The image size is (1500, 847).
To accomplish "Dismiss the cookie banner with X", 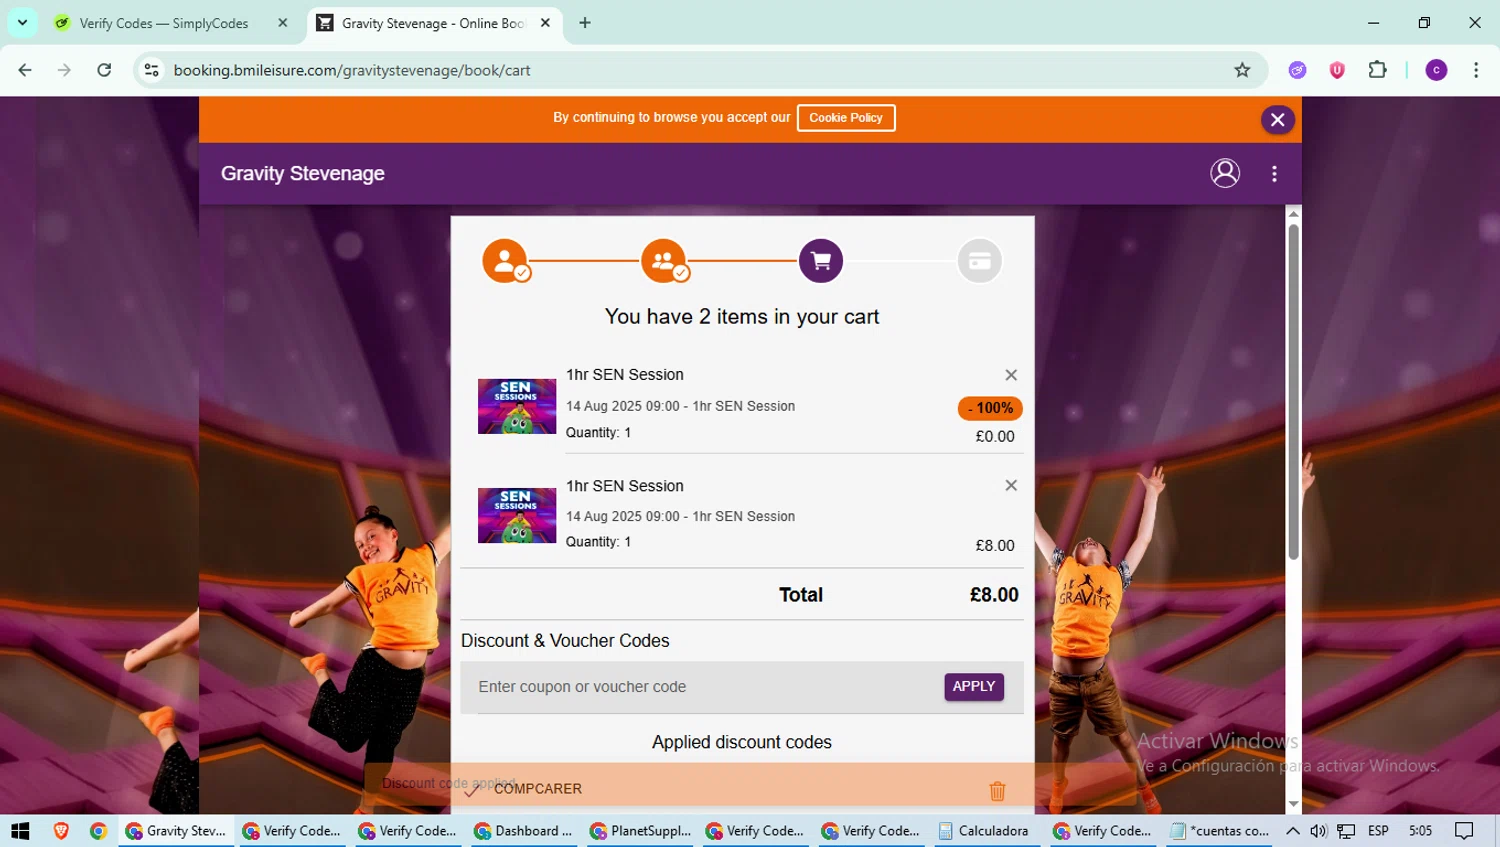I will [x=1277, y=120].
